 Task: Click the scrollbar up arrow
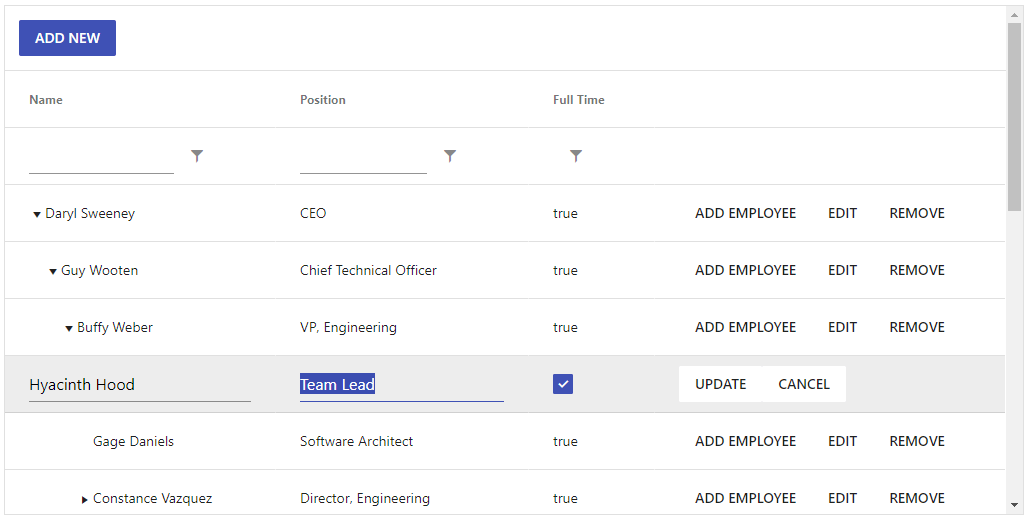tap(1014, 14)
